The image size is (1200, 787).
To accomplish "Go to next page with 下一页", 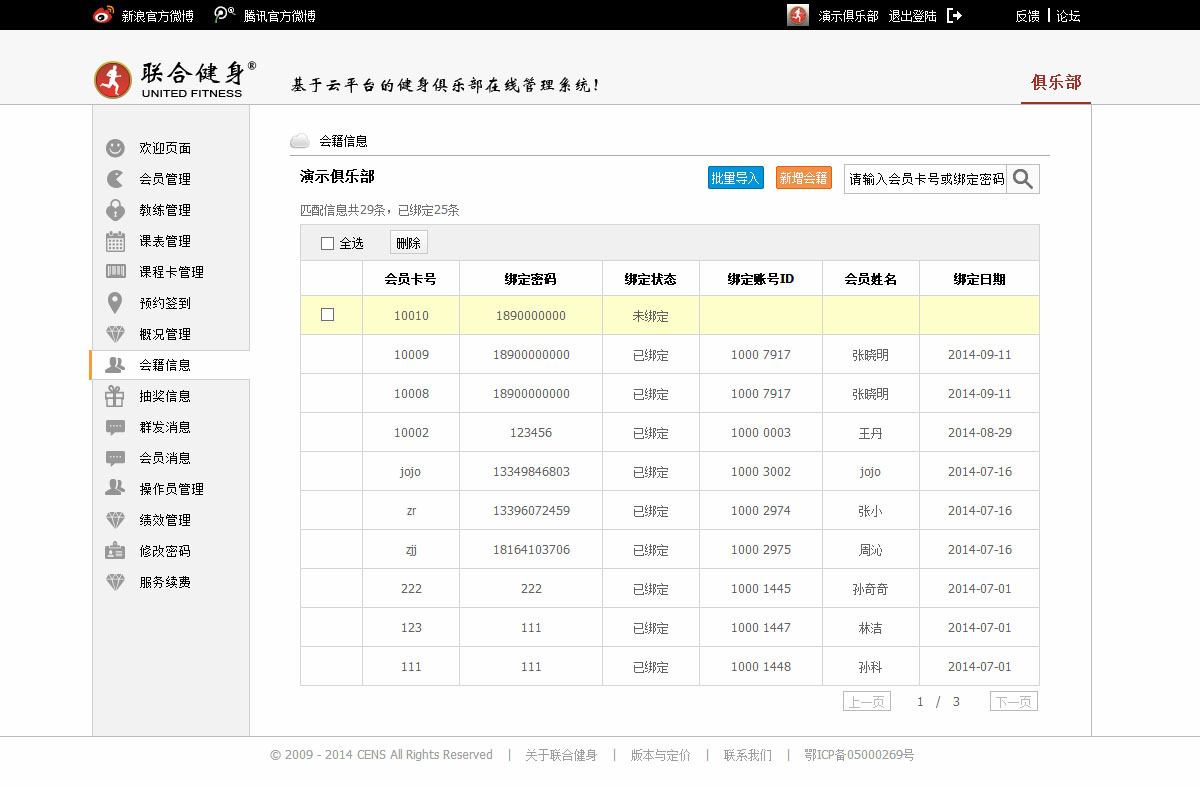I will [x=1013, y=702].
